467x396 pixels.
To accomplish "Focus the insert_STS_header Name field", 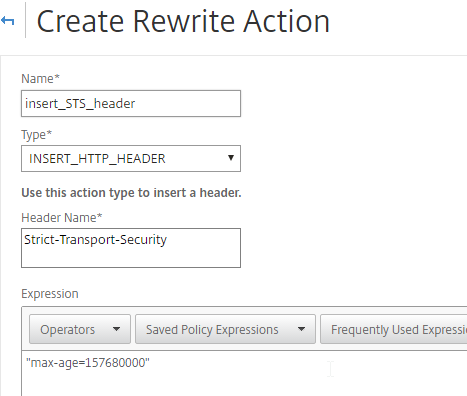I will [x=131, y=103].
